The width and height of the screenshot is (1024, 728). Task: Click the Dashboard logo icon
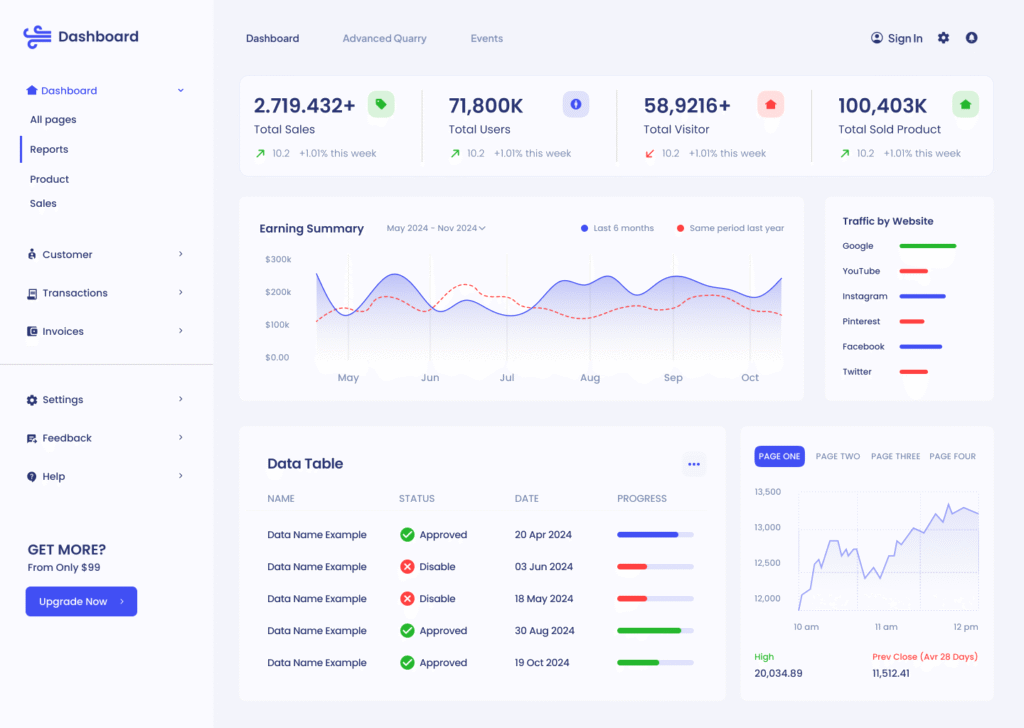coord(35,35)
